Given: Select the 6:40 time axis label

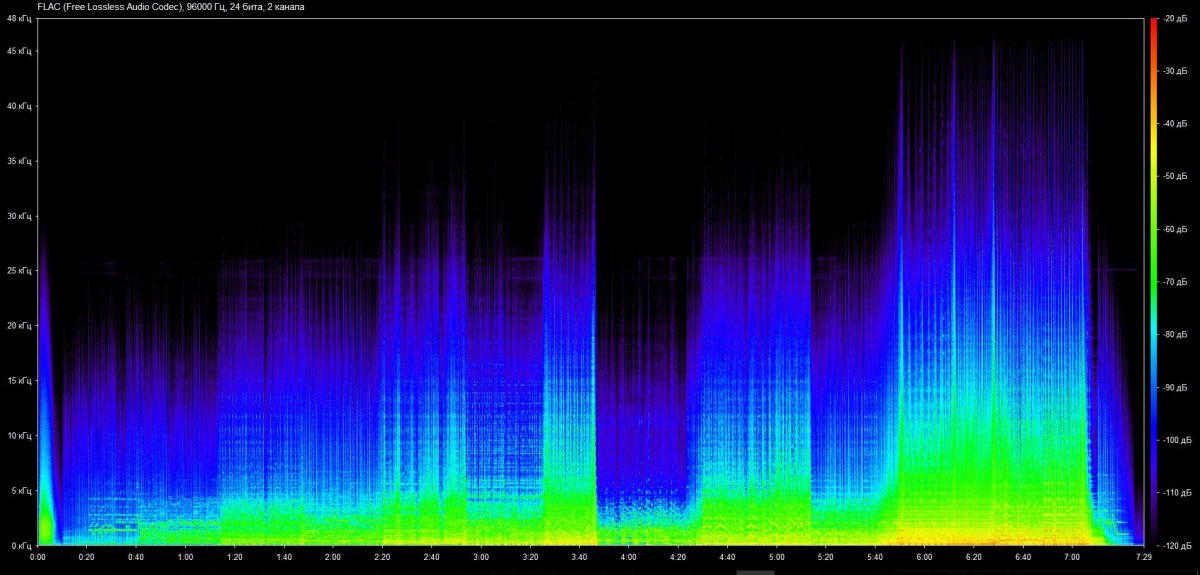Looking at the screenshot, I should point(1023,557).
